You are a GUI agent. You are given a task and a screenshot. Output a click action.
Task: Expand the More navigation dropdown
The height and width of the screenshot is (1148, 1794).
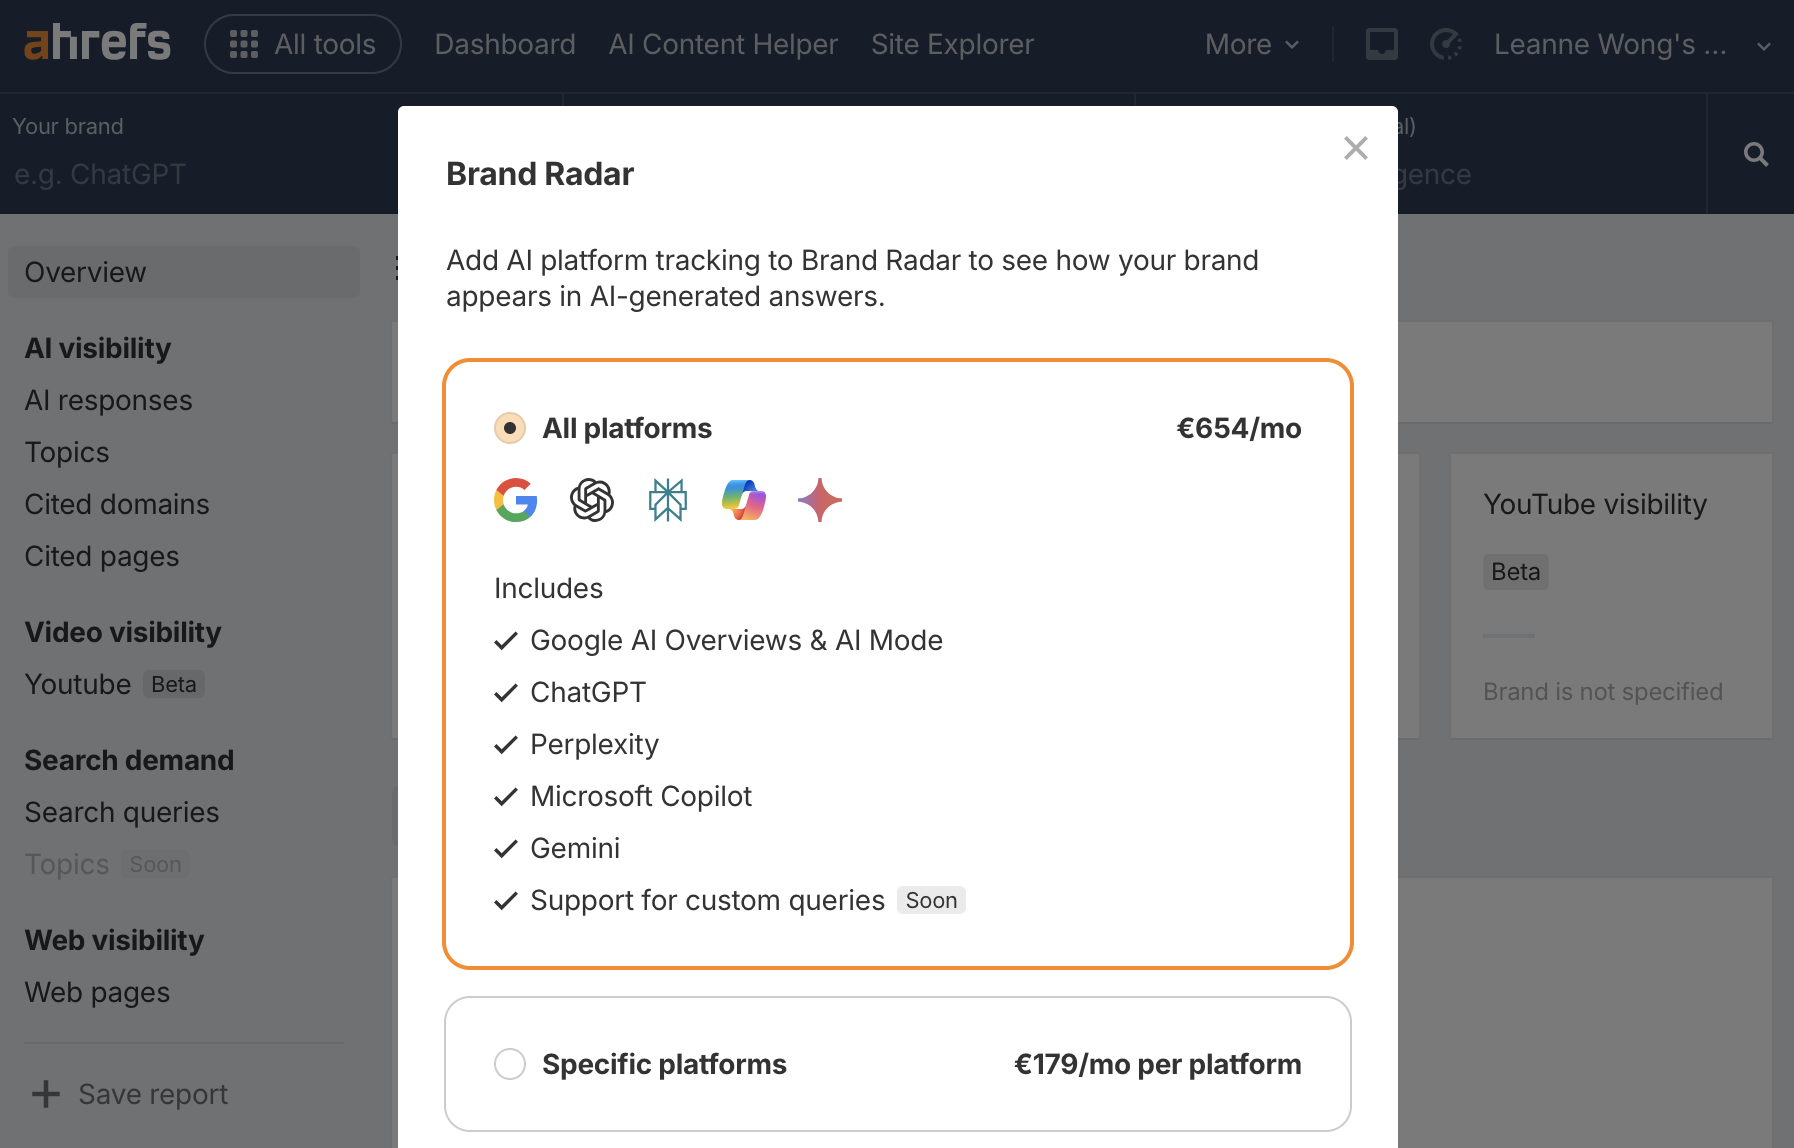1251,43
